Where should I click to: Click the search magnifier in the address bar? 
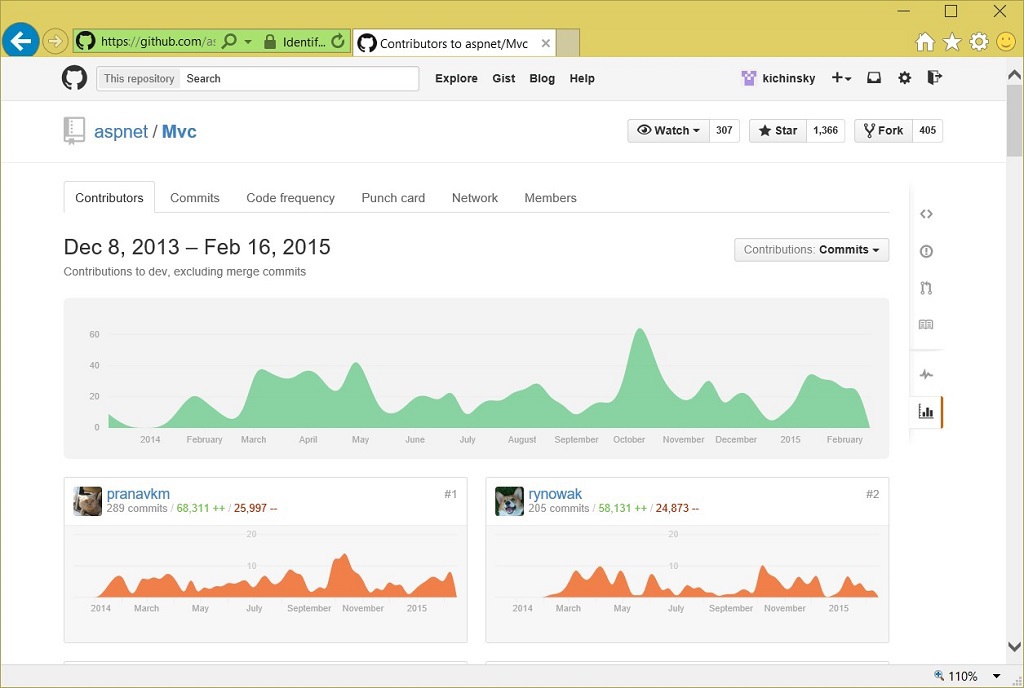(x=229, y=42)
